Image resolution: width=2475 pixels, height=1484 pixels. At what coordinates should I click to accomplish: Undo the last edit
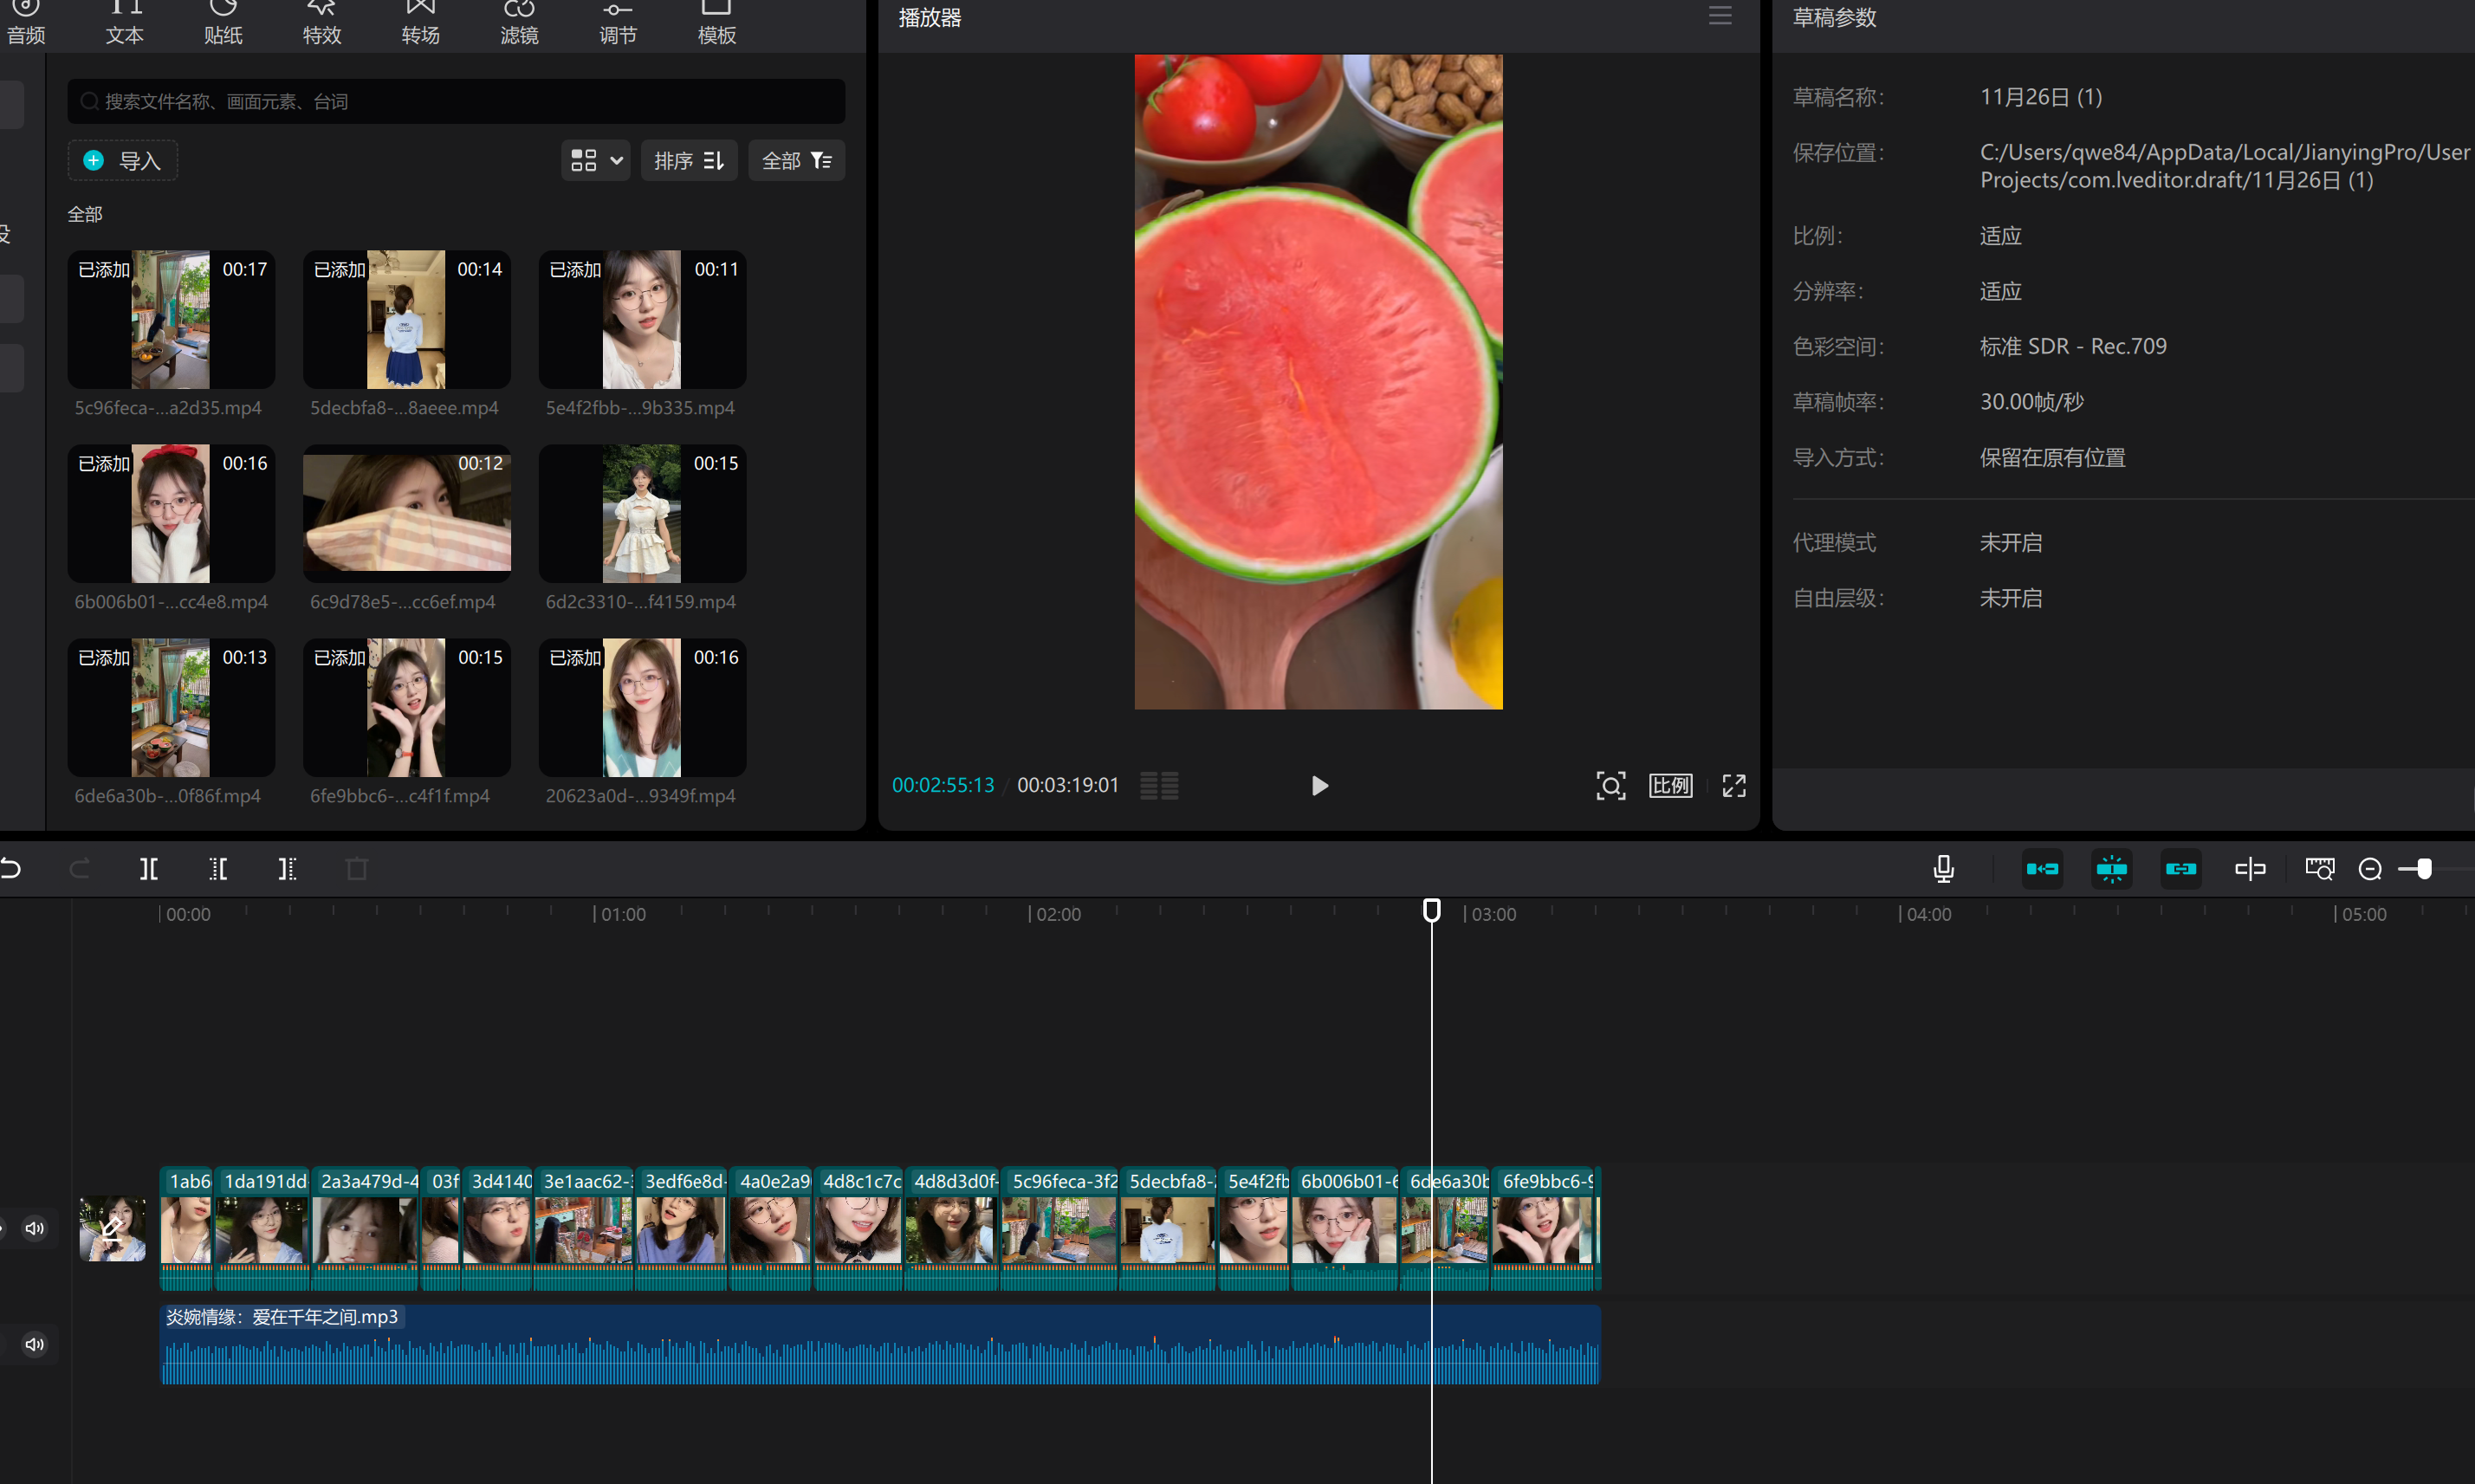11,869
